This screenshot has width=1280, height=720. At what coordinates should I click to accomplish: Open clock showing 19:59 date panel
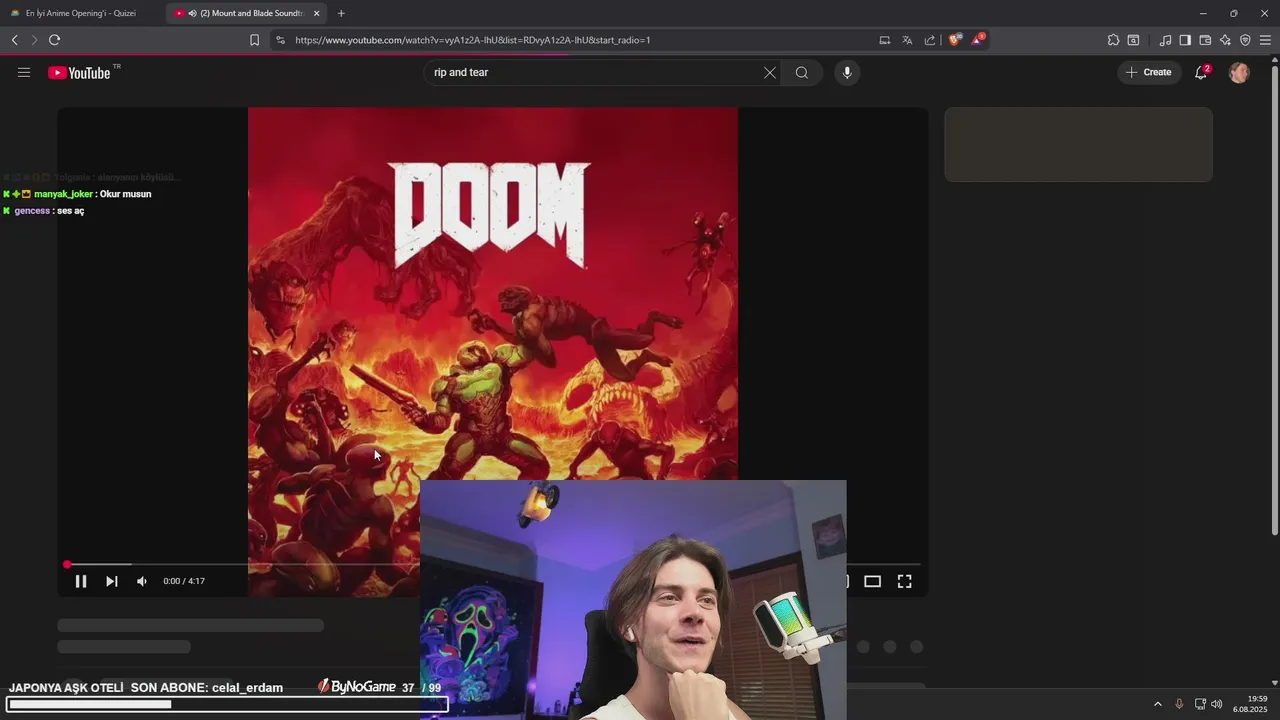(1250, 704)
